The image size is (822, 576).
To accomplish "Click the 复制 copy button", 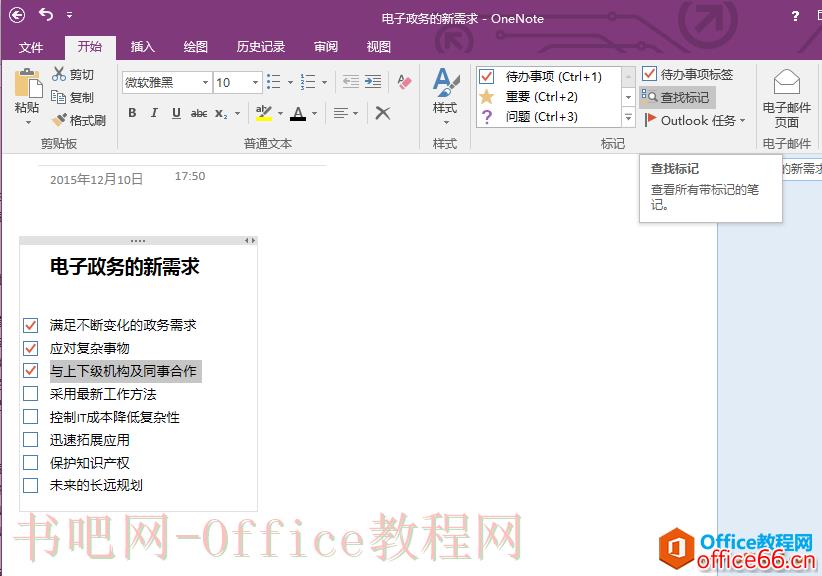I will point(72,97).
